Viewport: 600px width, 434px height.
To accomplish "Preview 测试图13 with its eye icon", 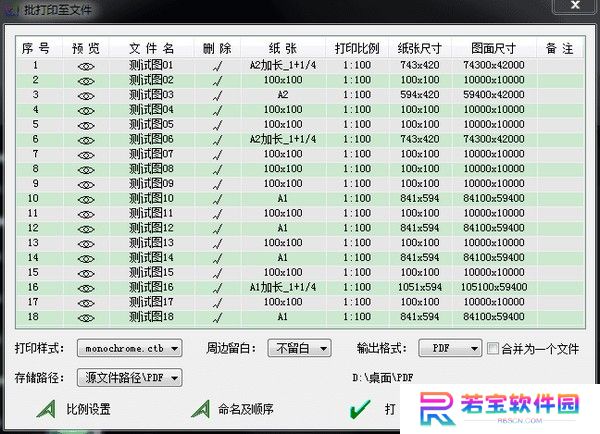I will [x=86, y=244].
